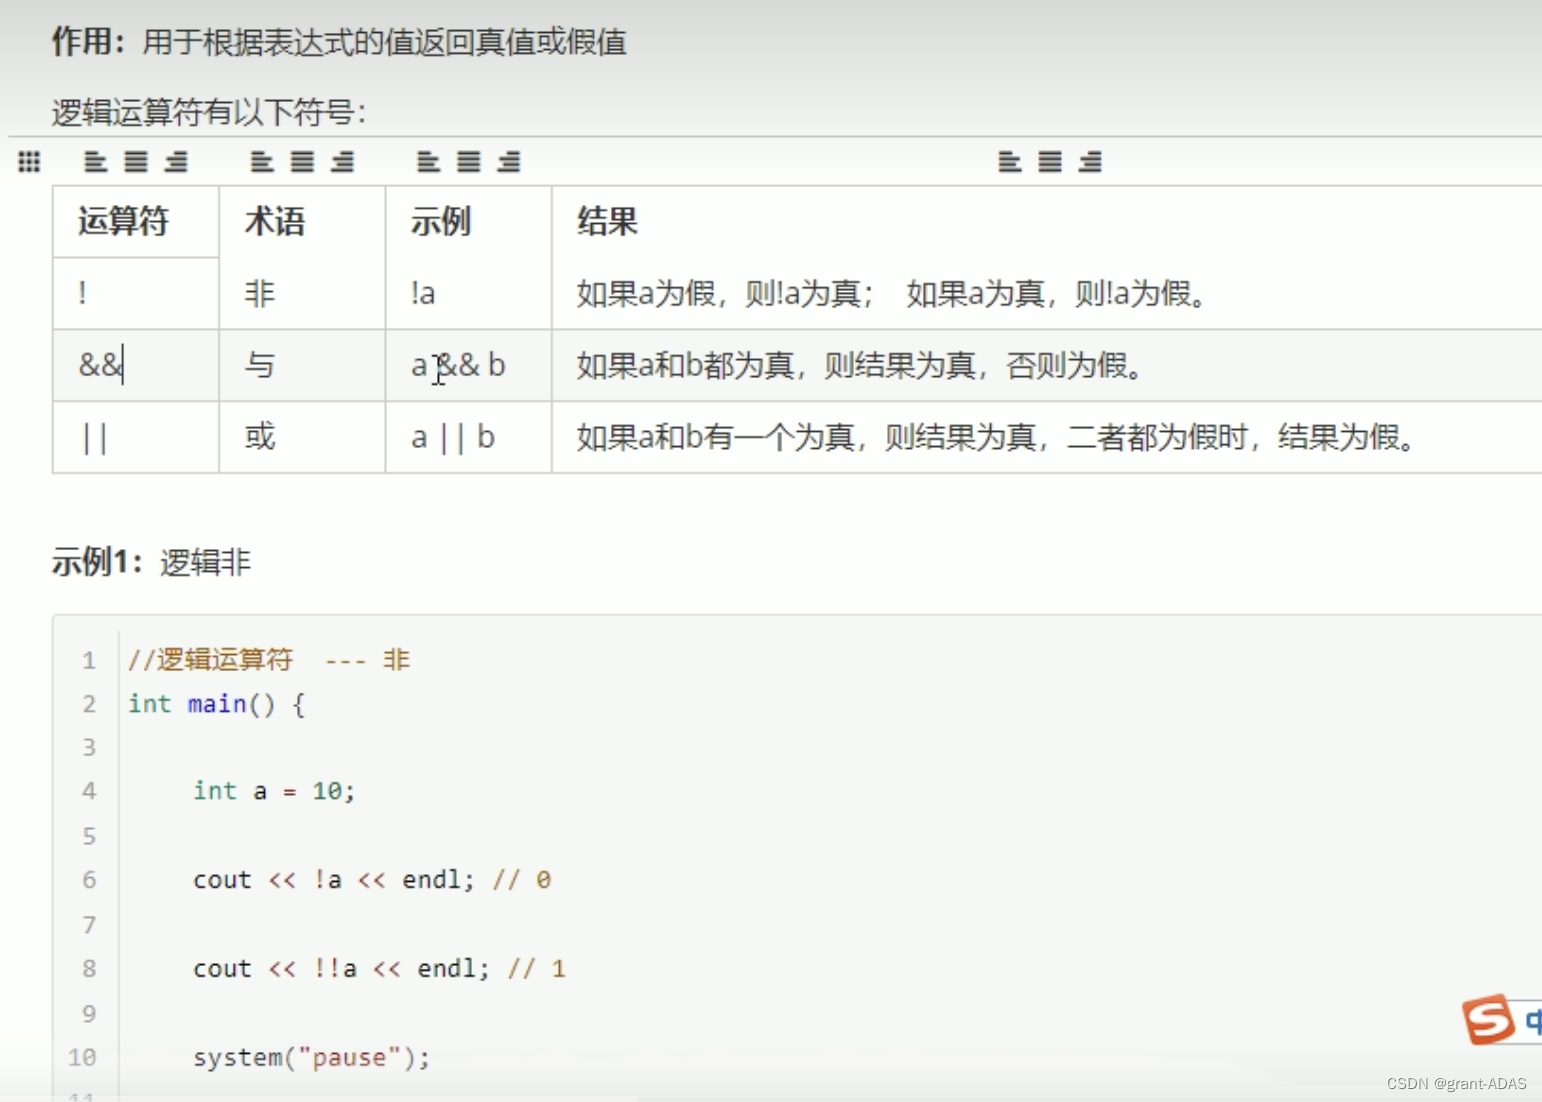1542x1102 pixels.
Task: Click the a && b example cell
Action: tap(469, 365)
